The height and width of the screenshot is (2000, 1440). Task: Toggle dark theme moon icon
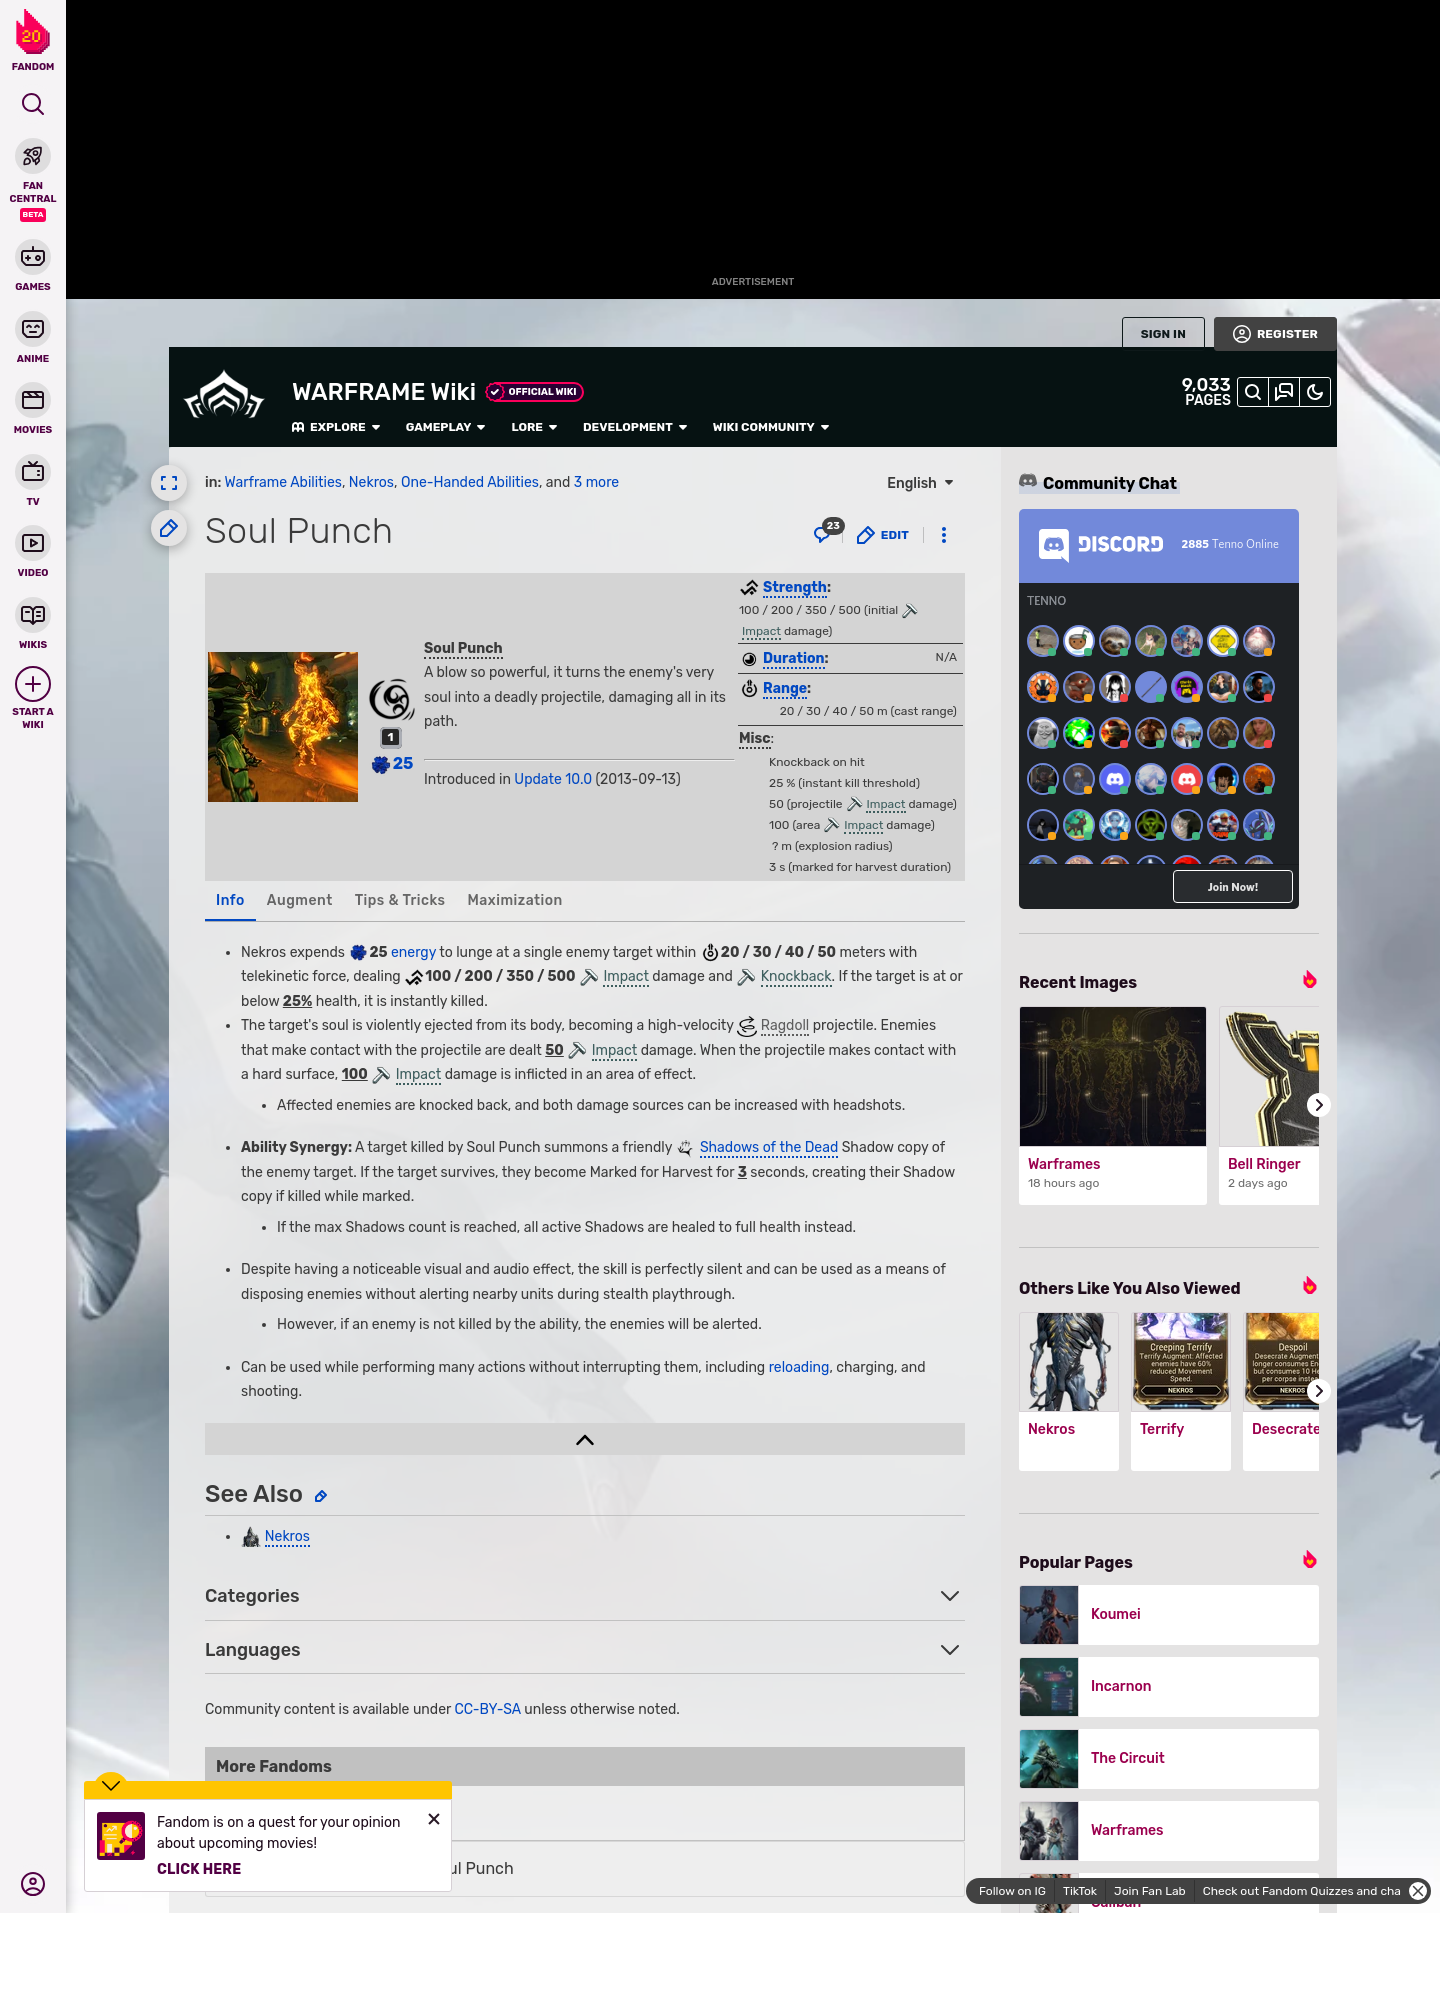(x=1315, y=392)
